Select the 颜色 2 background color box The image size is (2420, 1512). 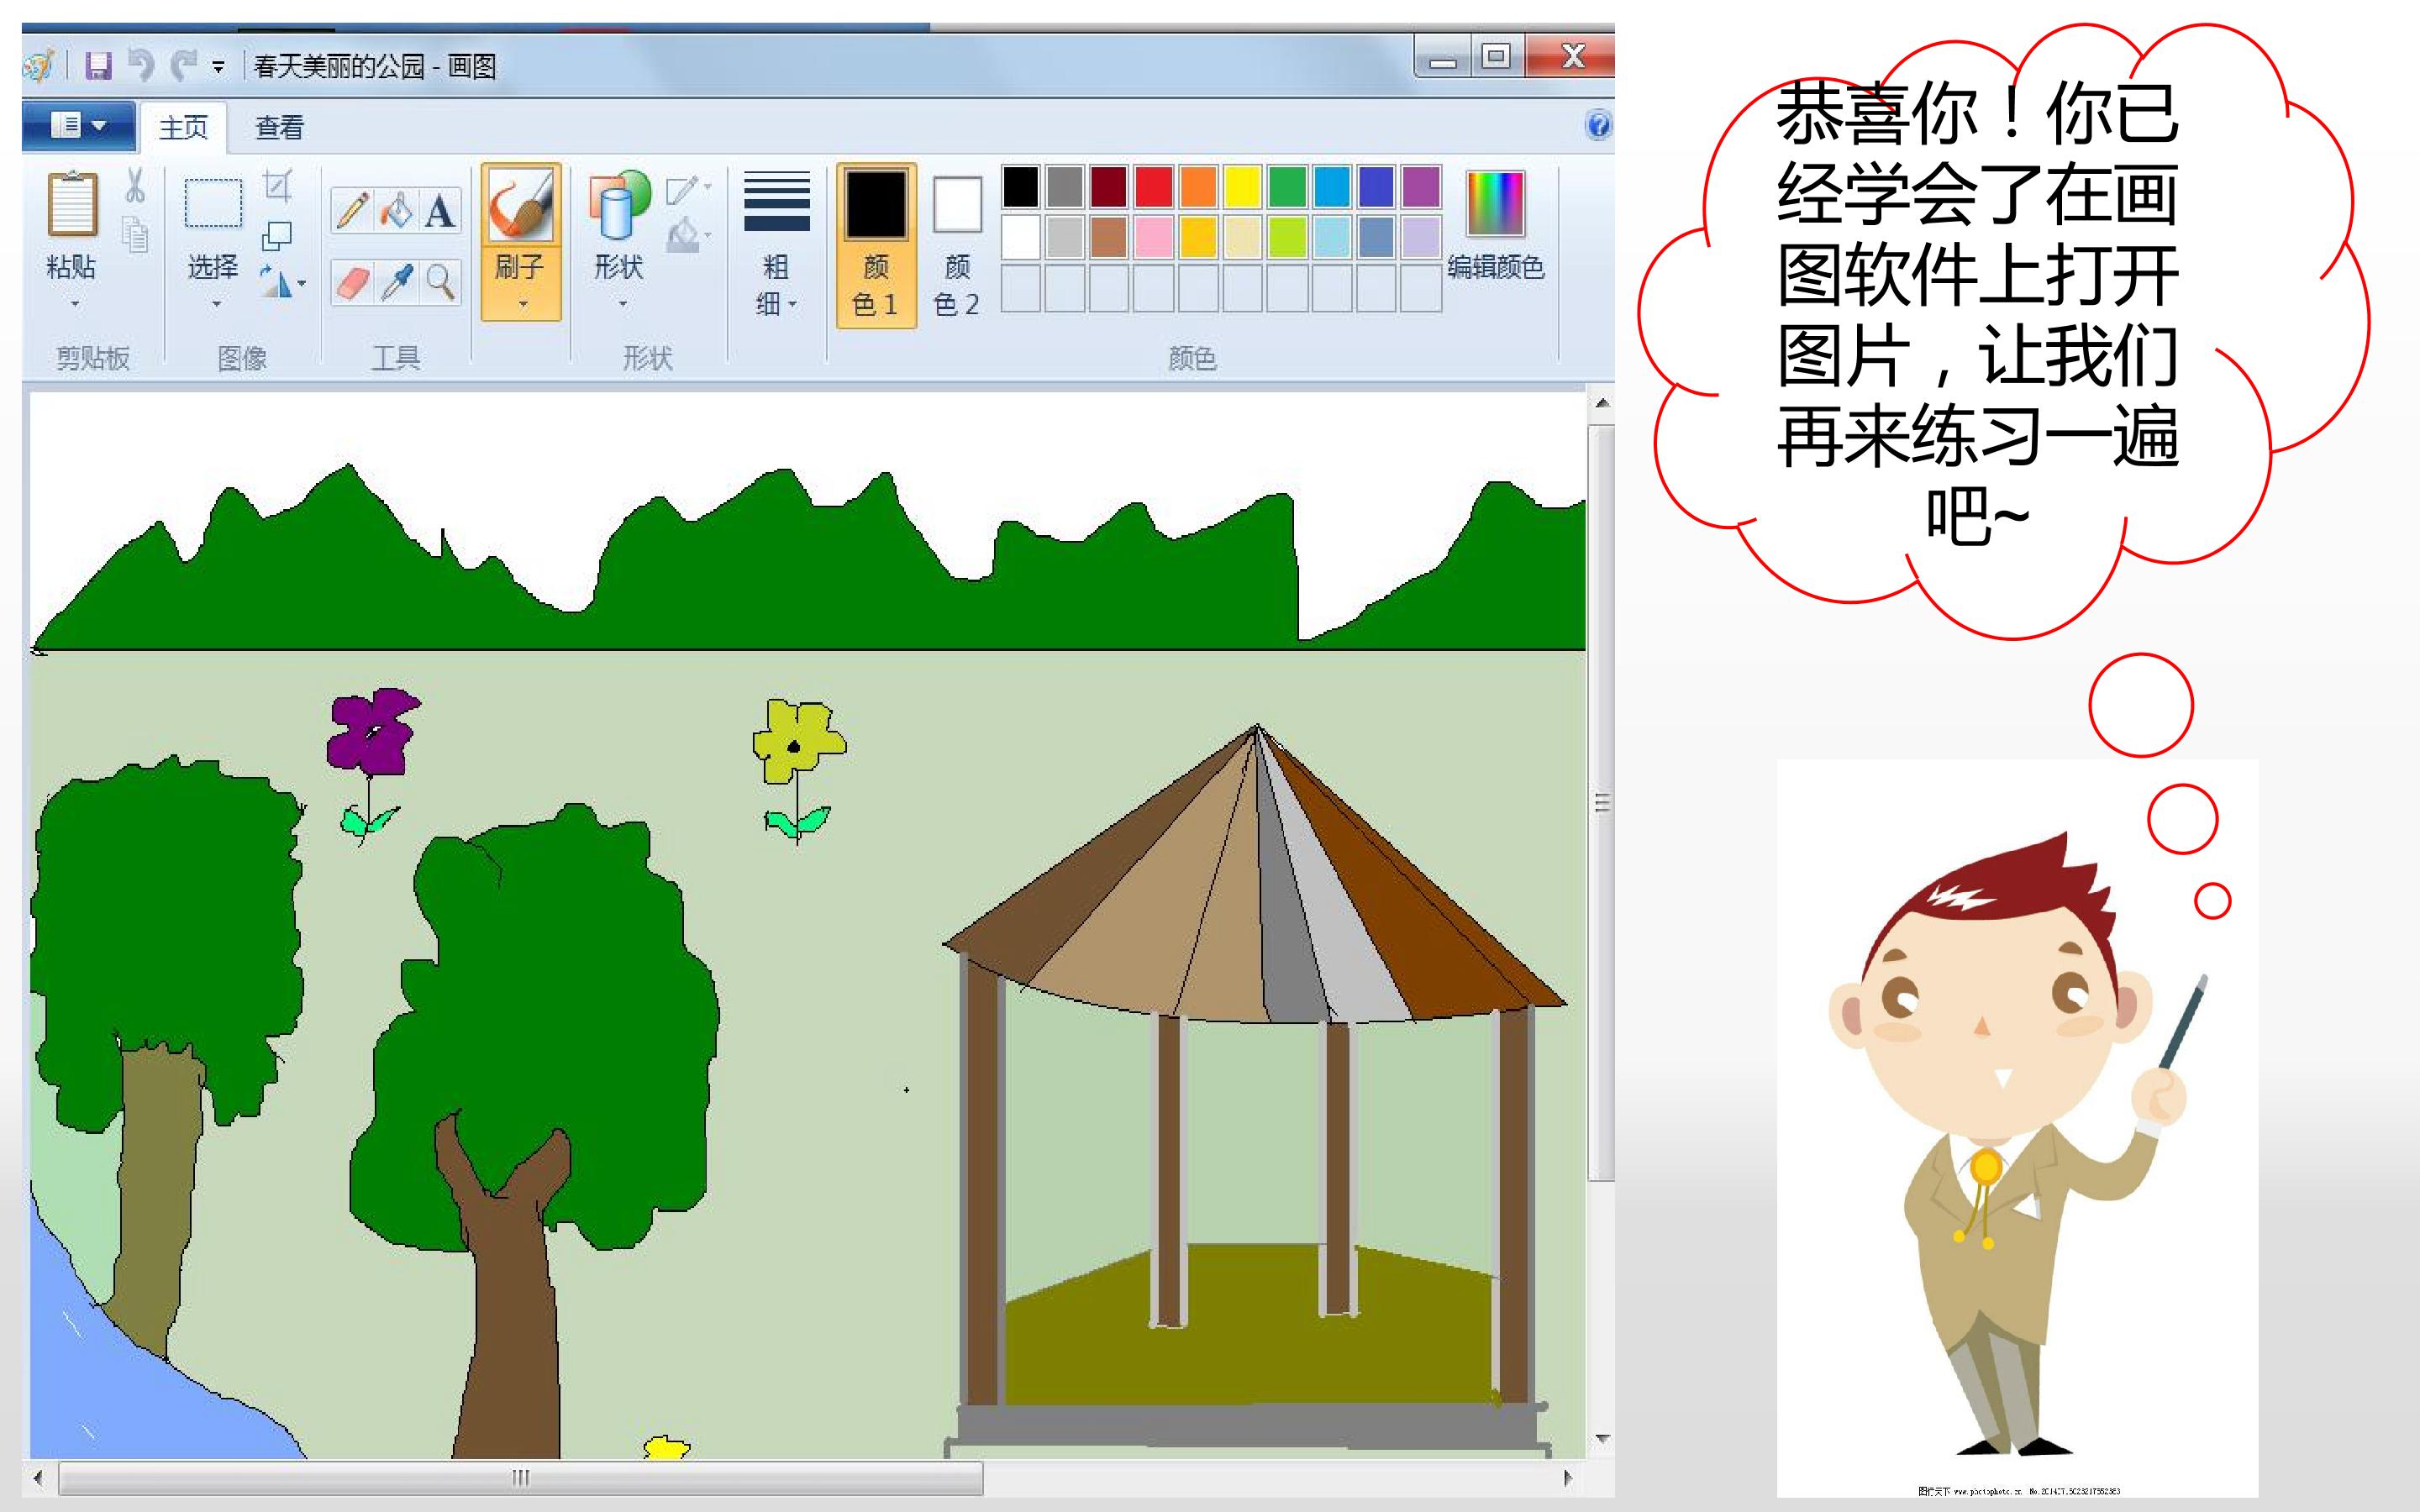pyautogui.click(x=957, y=245)
